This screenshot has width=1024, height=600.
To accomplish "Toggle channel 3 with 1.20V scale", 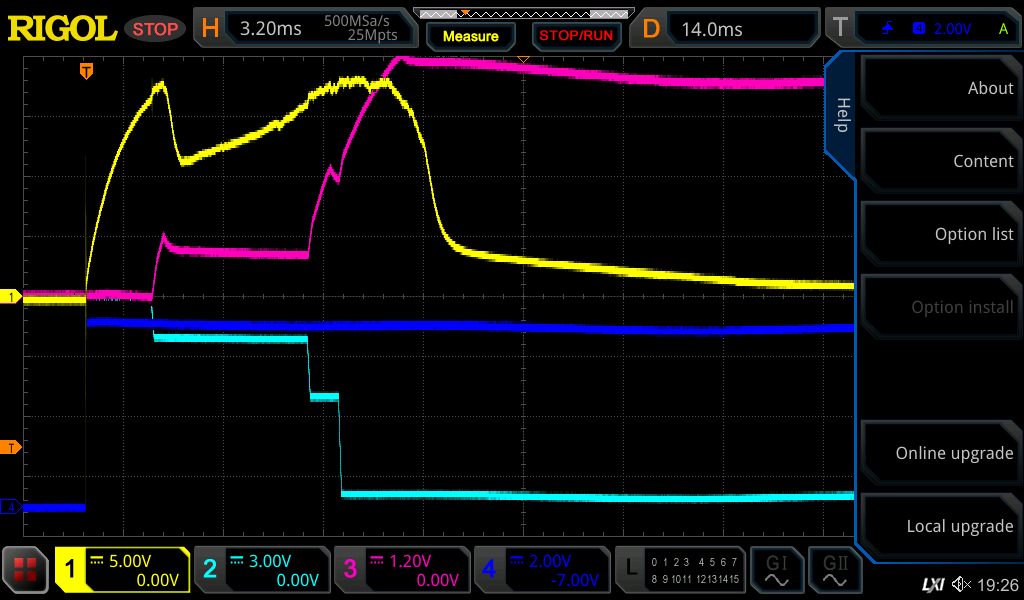I will pyautogui.click(x=402, y=570).
